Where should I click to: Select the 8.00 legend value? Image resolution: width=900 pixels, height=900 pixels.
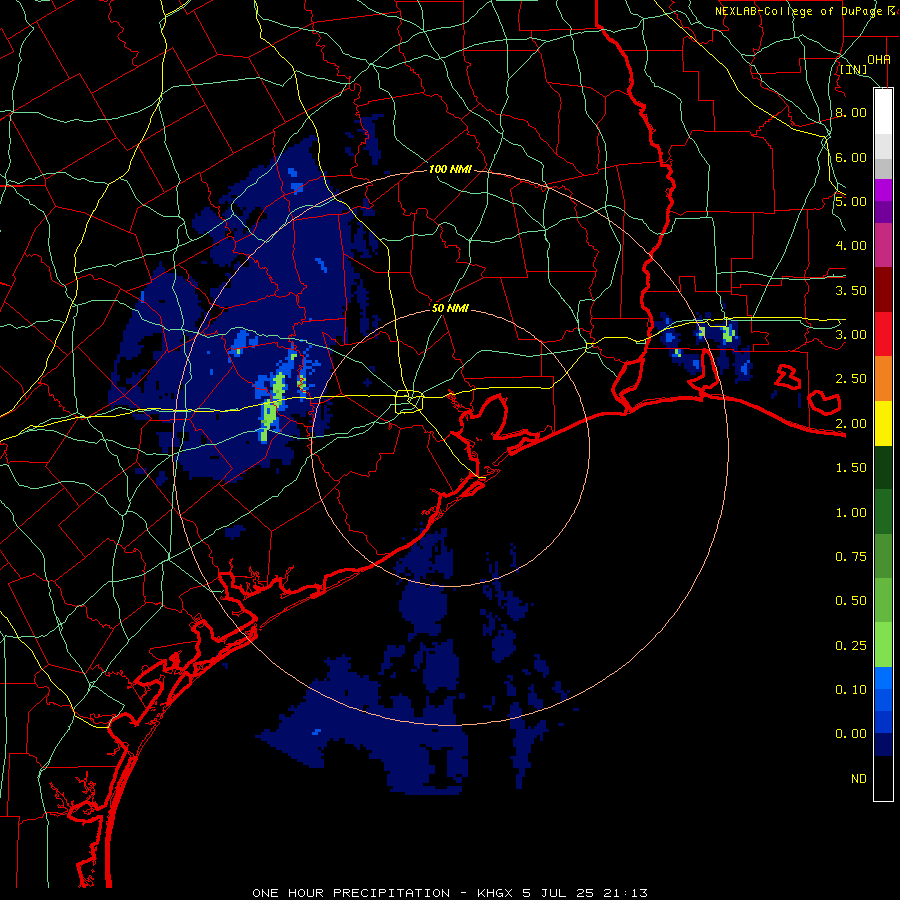[851, 112]
